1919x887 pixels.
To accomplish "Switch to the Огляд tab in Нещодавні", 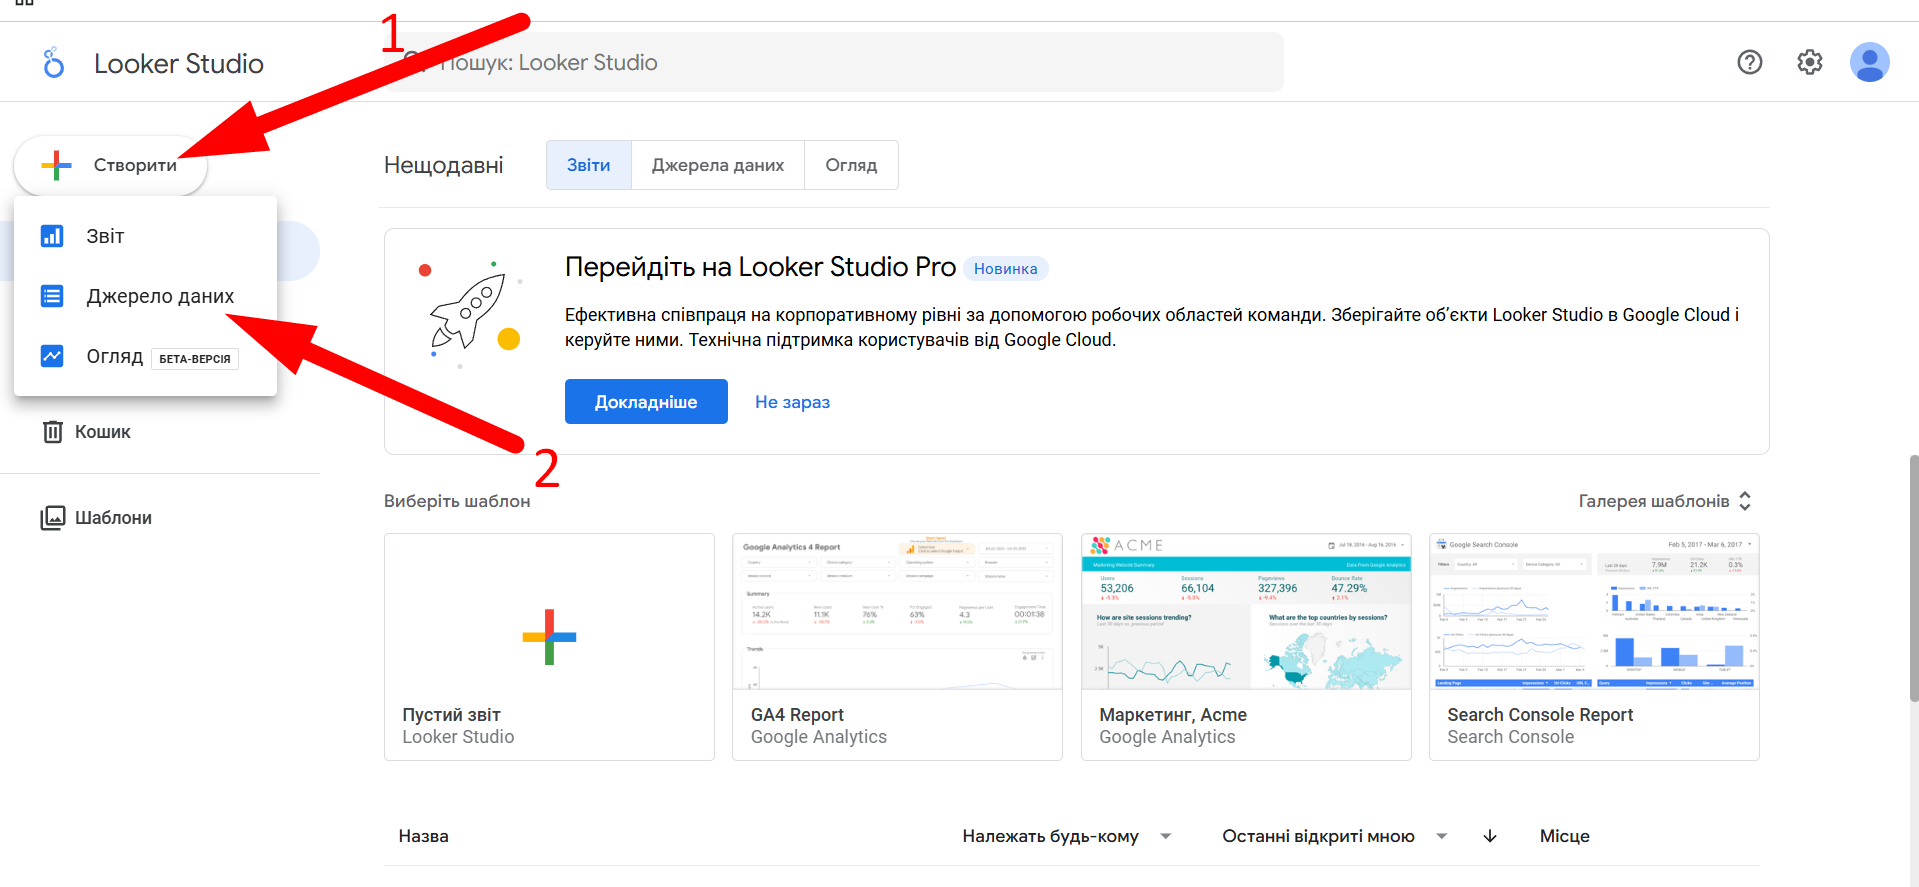I will (851, 165).
